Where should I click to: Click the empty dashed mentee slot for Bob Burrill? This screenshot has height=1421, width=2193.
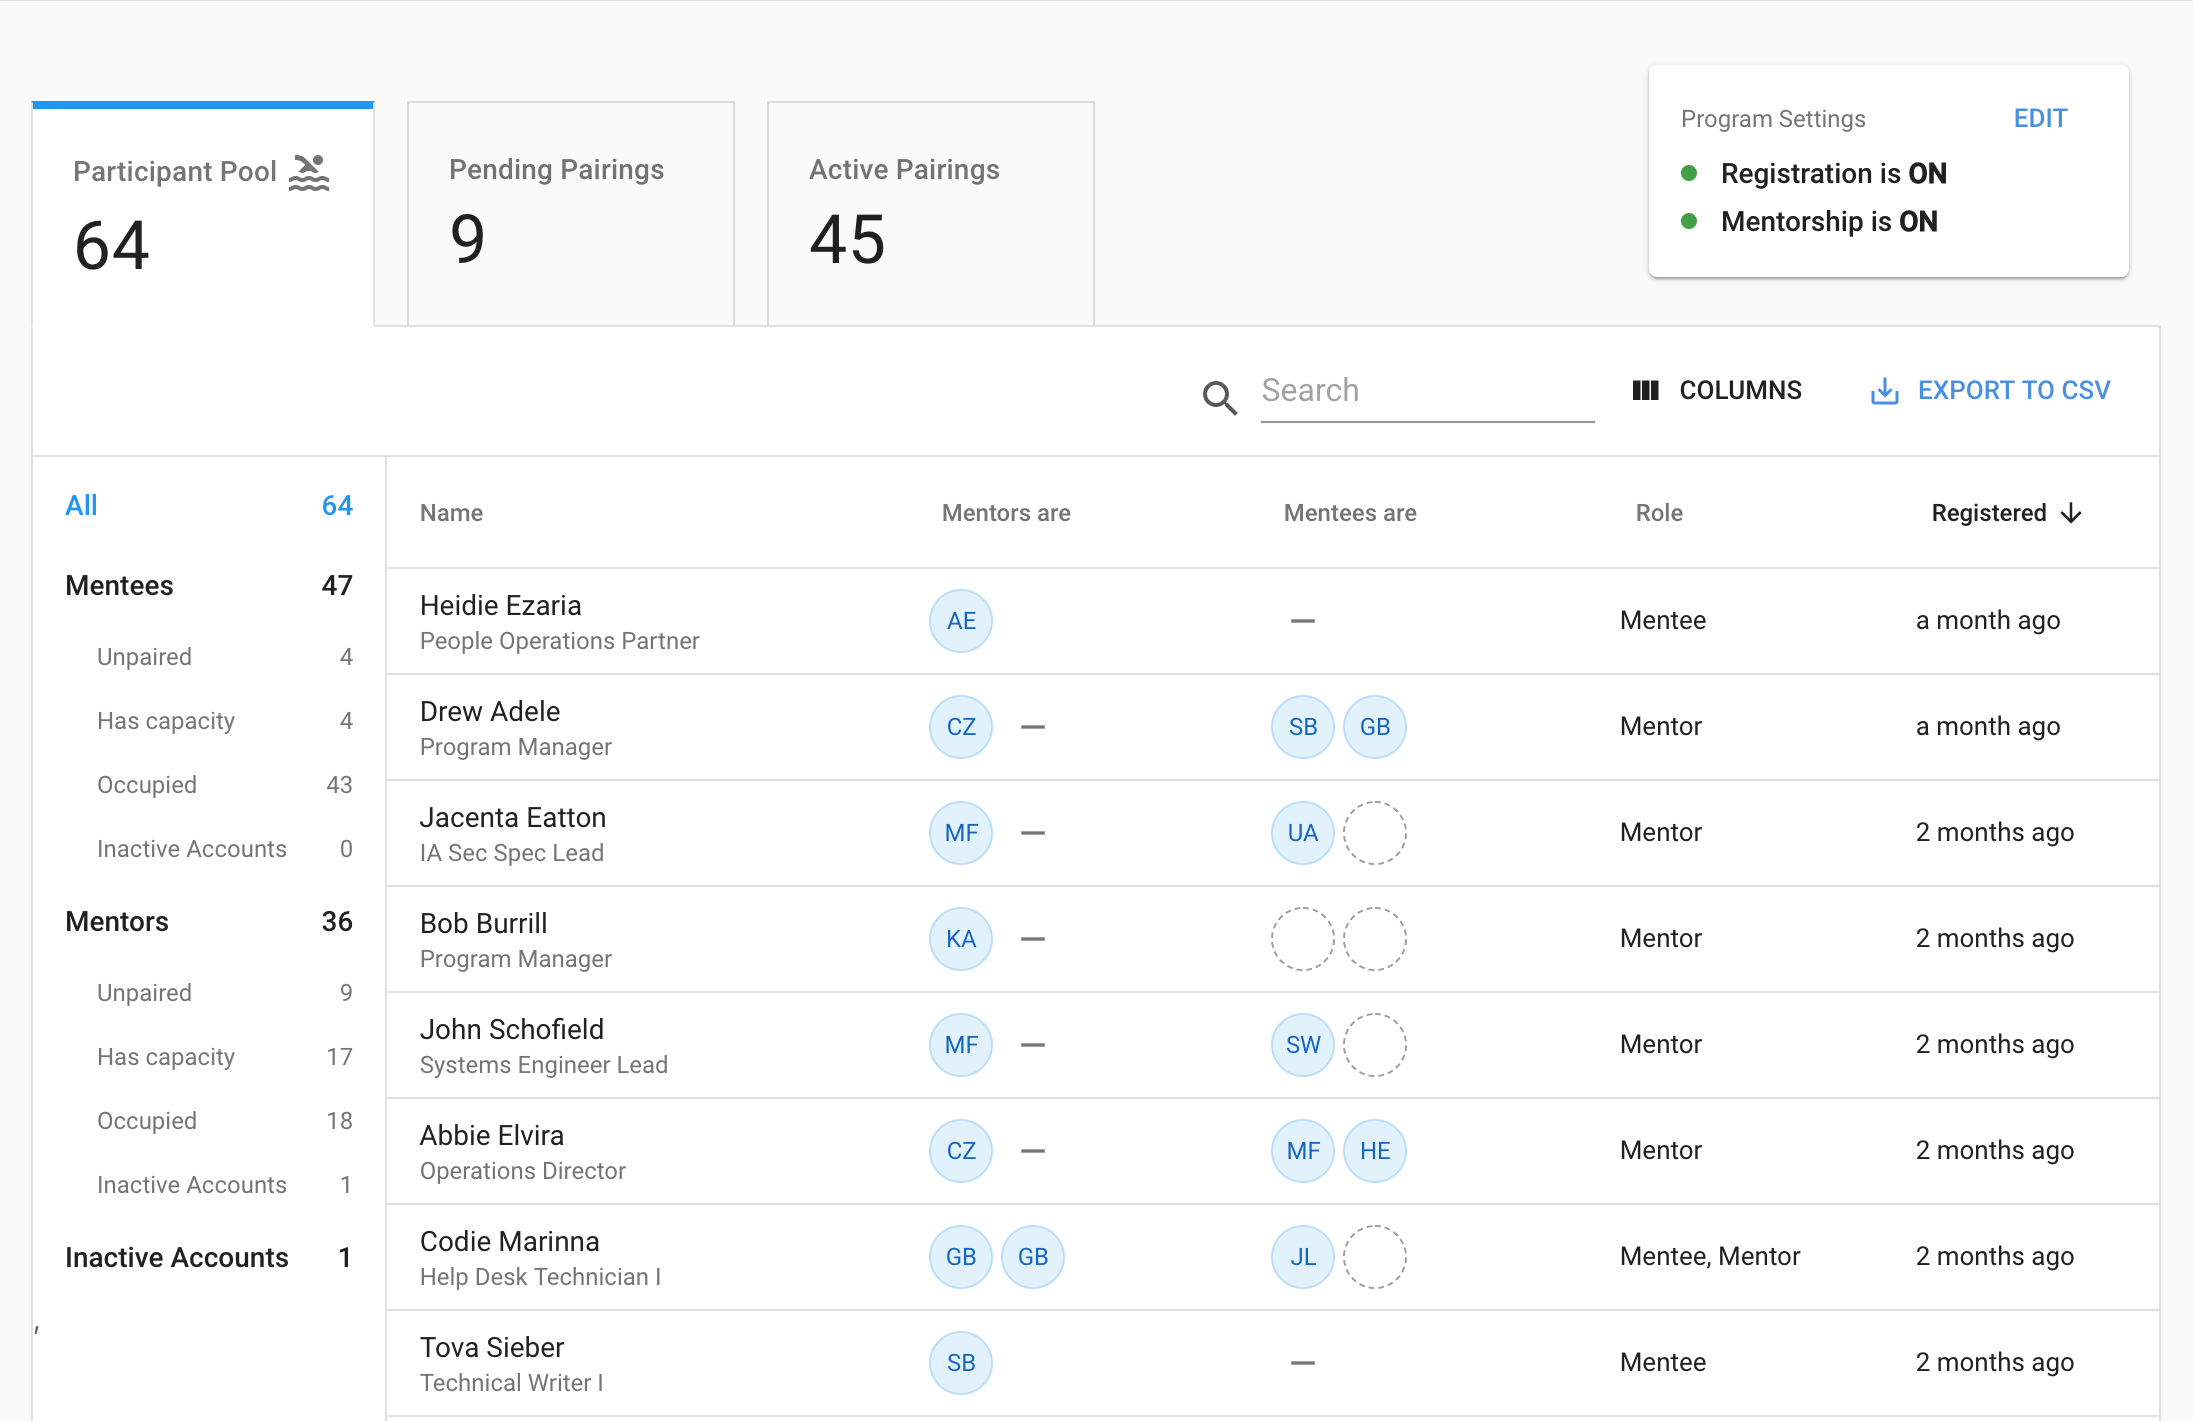tap(1302, 938)
